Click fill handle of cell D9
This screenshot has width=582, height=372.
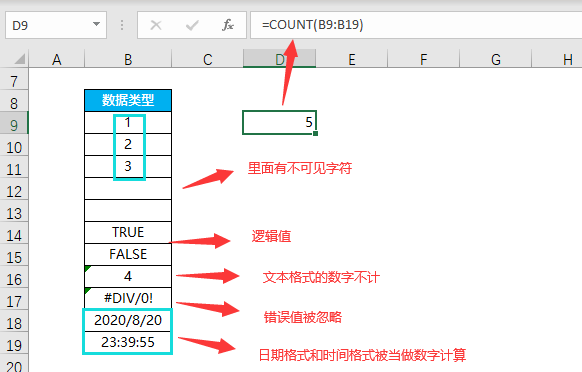(315, 133)
